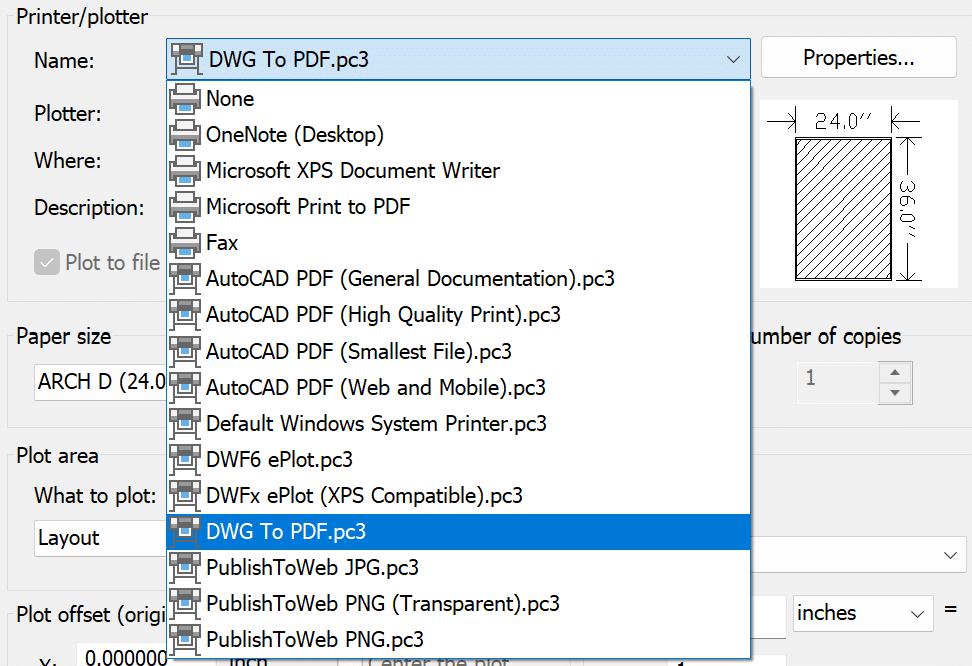
Task: Click the Microsoft Print to PDF printer icon
Action: [x=185, y=206]
